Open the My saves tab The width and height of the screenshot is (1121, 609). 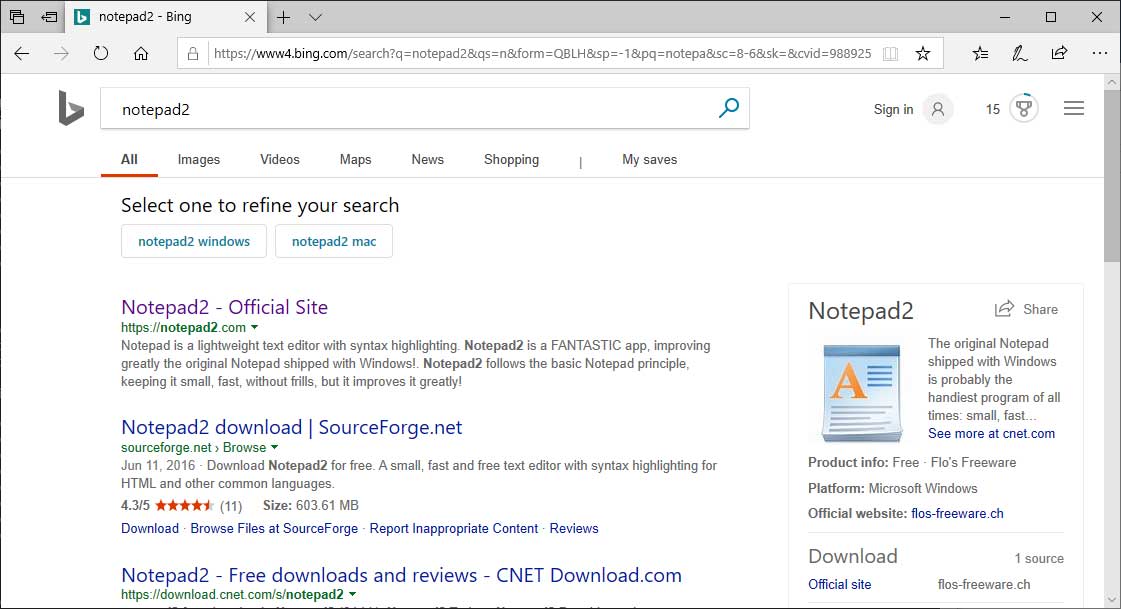pos(649,159)
